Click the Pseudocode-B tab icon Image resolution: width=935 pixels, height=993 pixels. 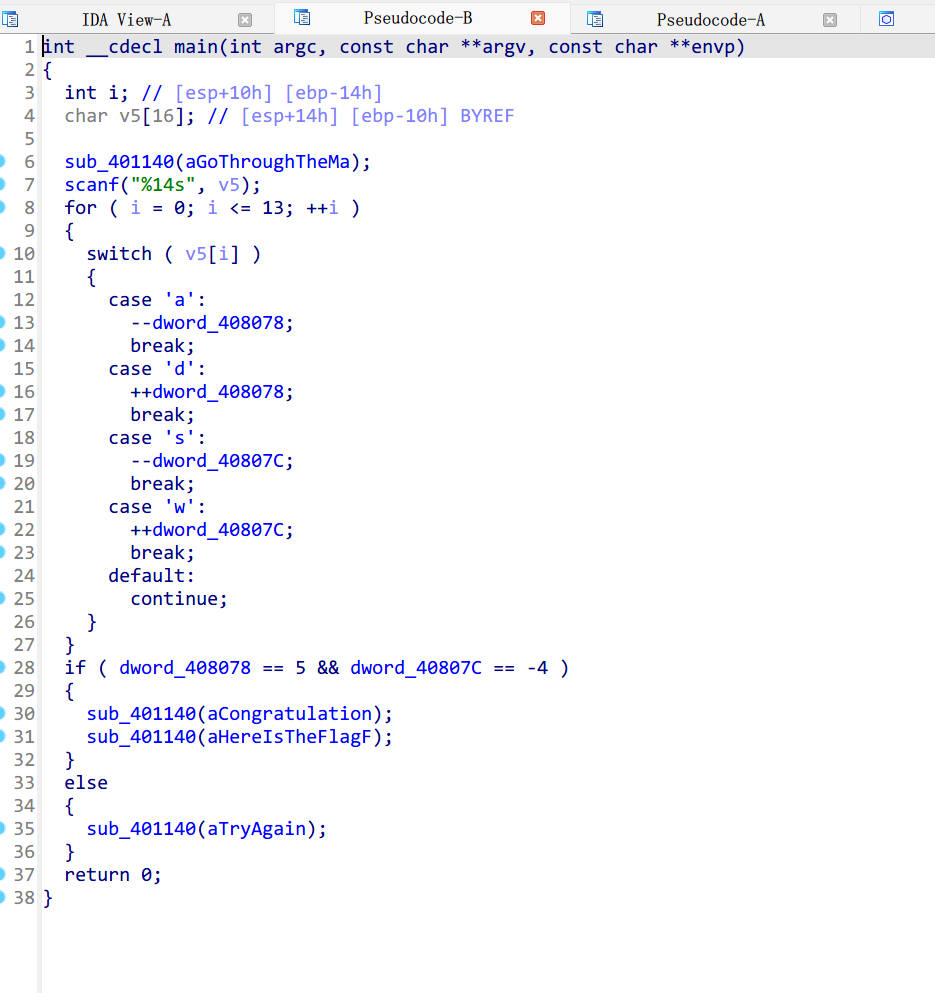tap(302, 18)
